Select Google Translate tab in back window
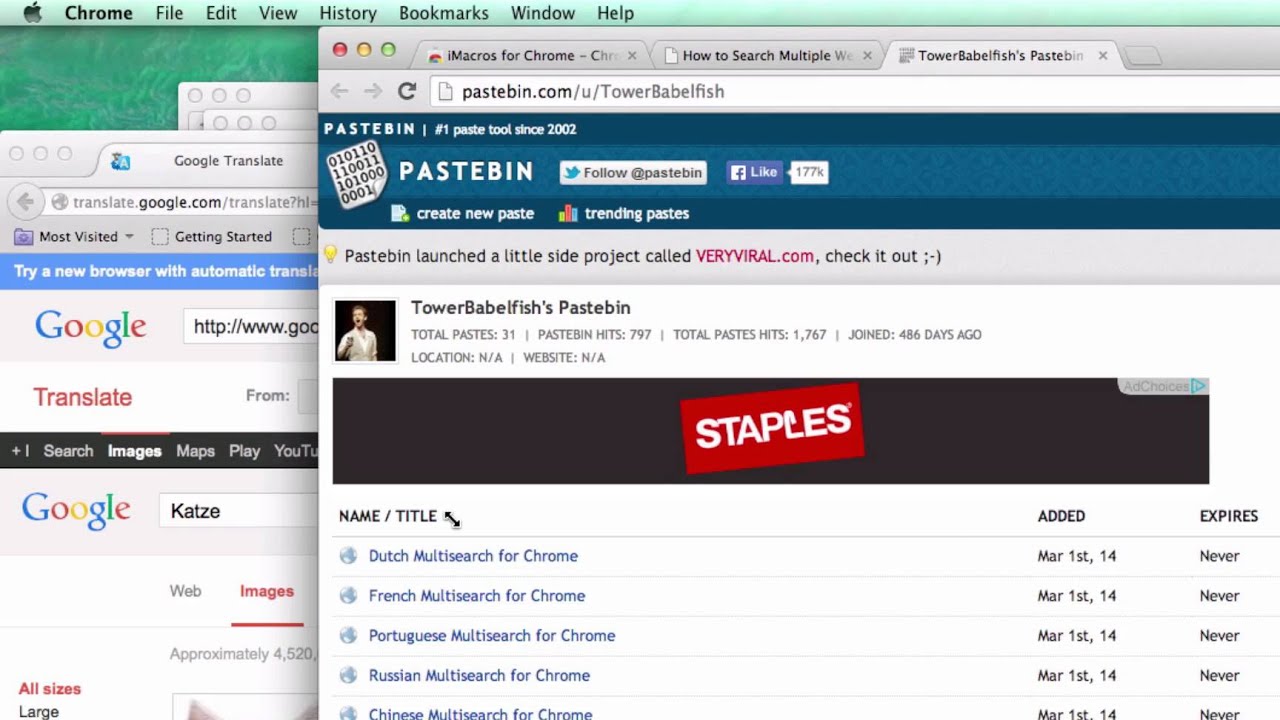This screenshot has height=720, width=1280. (208, 160)
